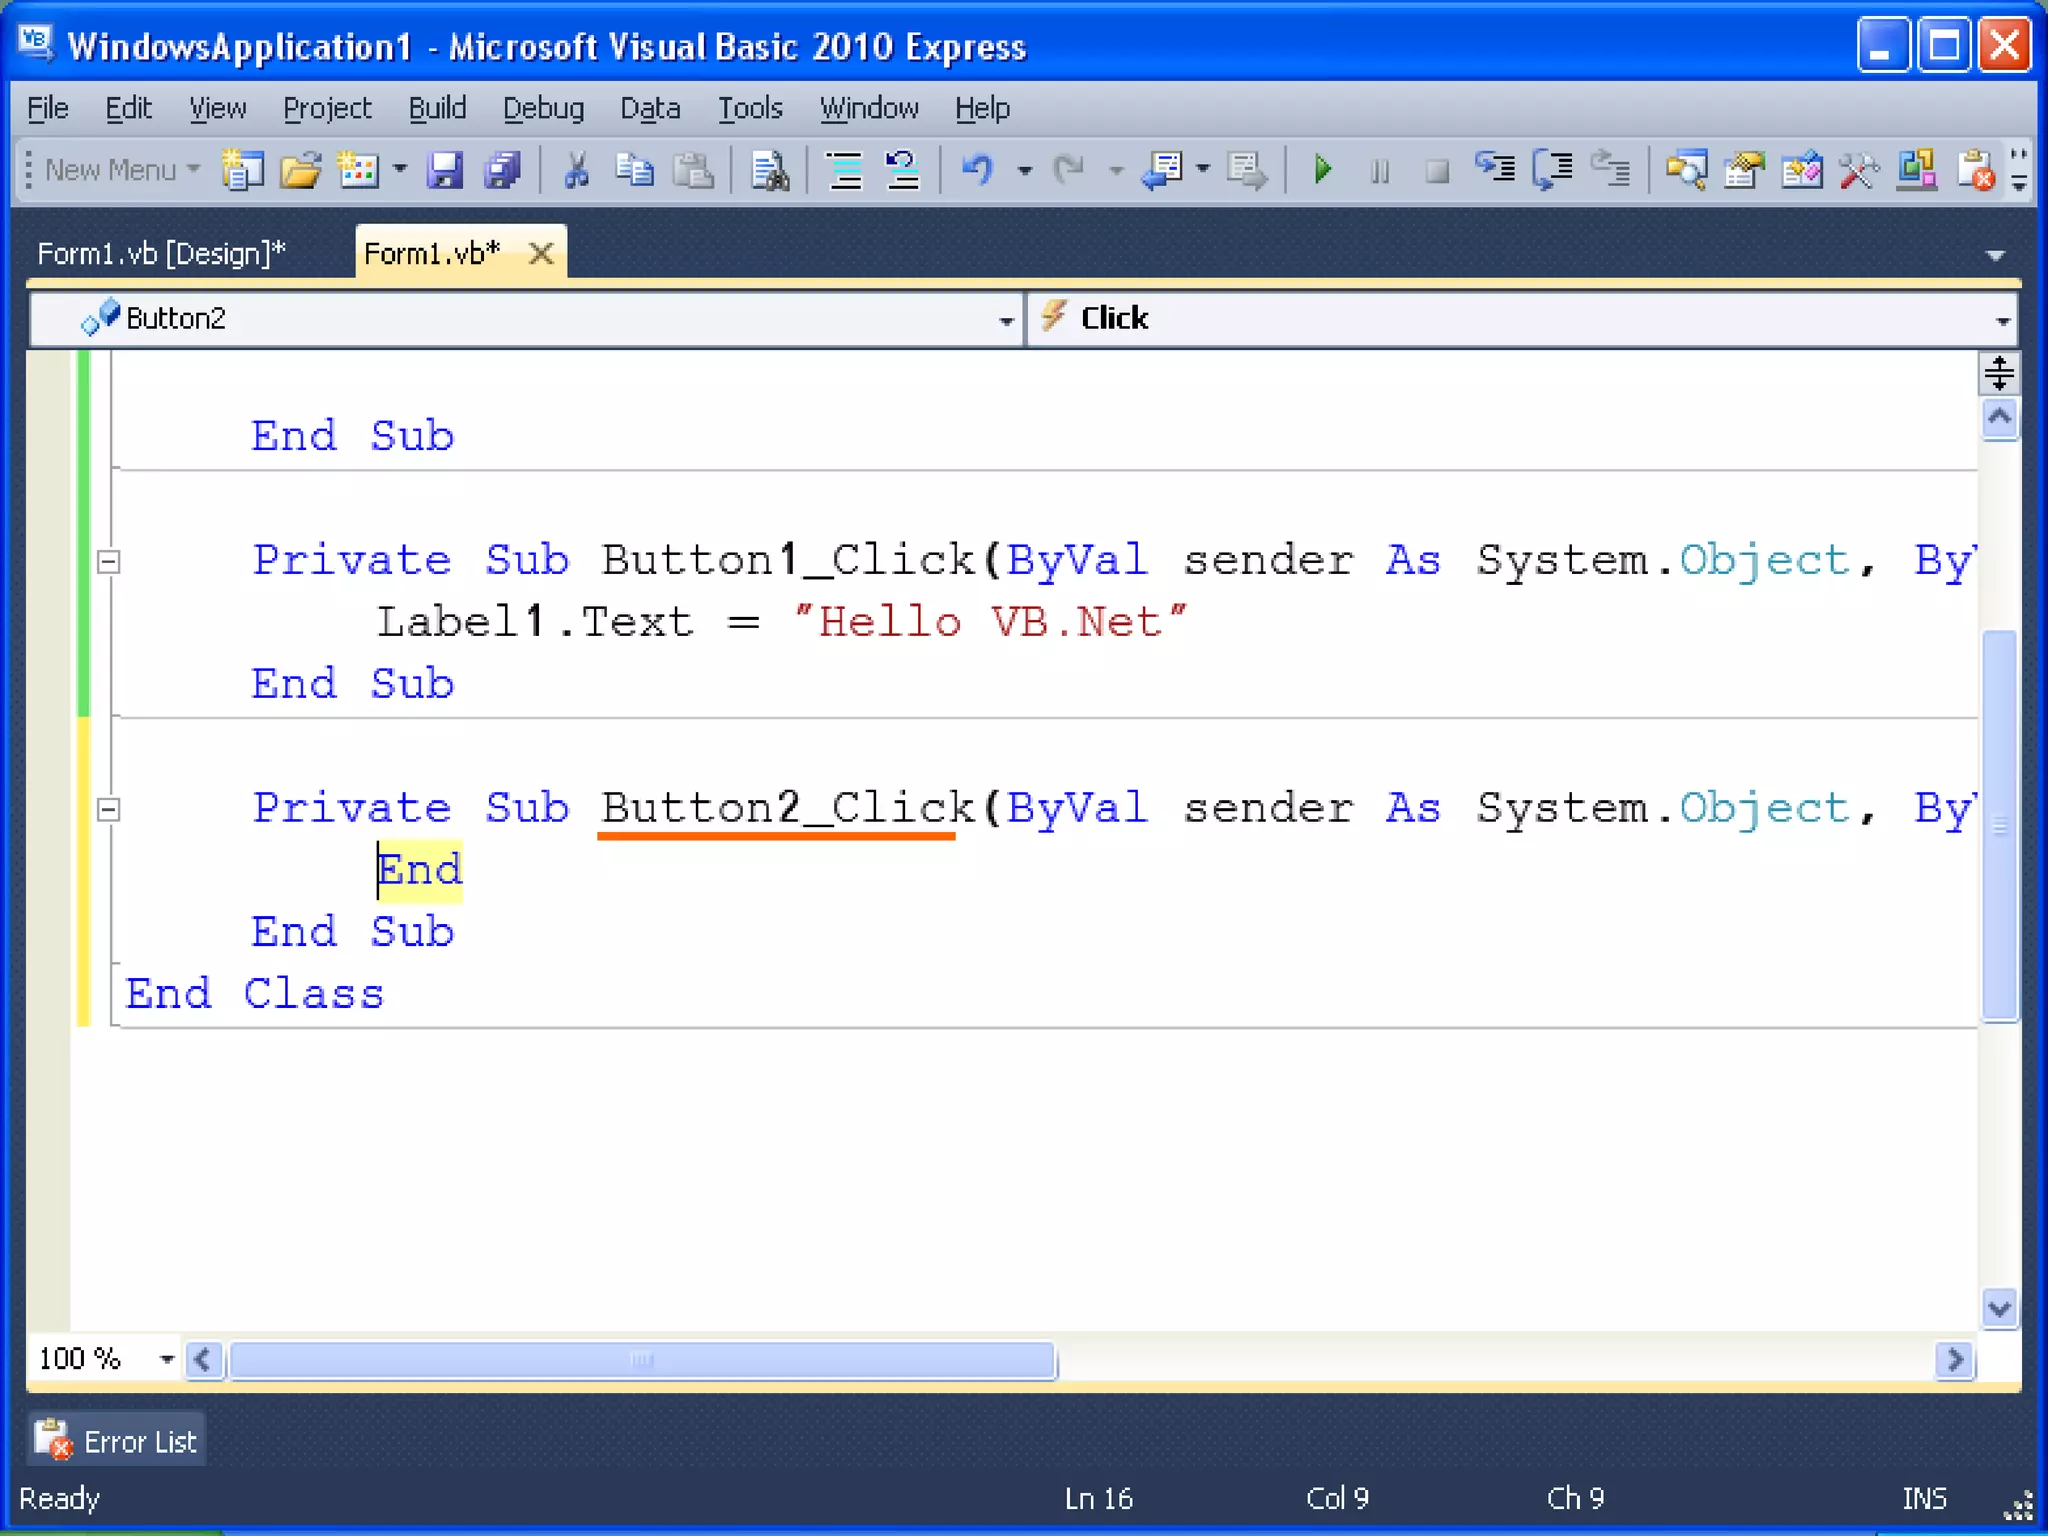Open the Toolbox hammer-wrench icon
Viewport: 2048px width, 1536px height.
tap(1859, 170)
